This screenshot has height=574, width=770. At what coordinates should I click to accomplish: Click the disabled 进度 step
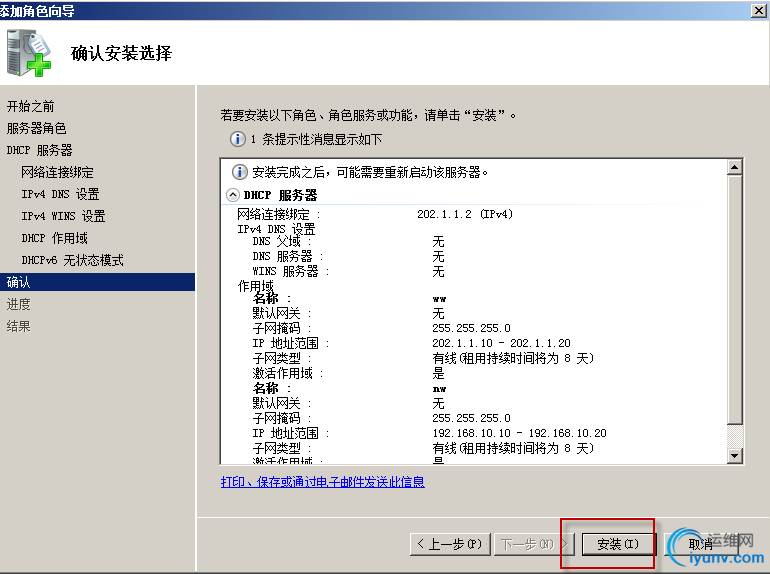tap(19, 304)
